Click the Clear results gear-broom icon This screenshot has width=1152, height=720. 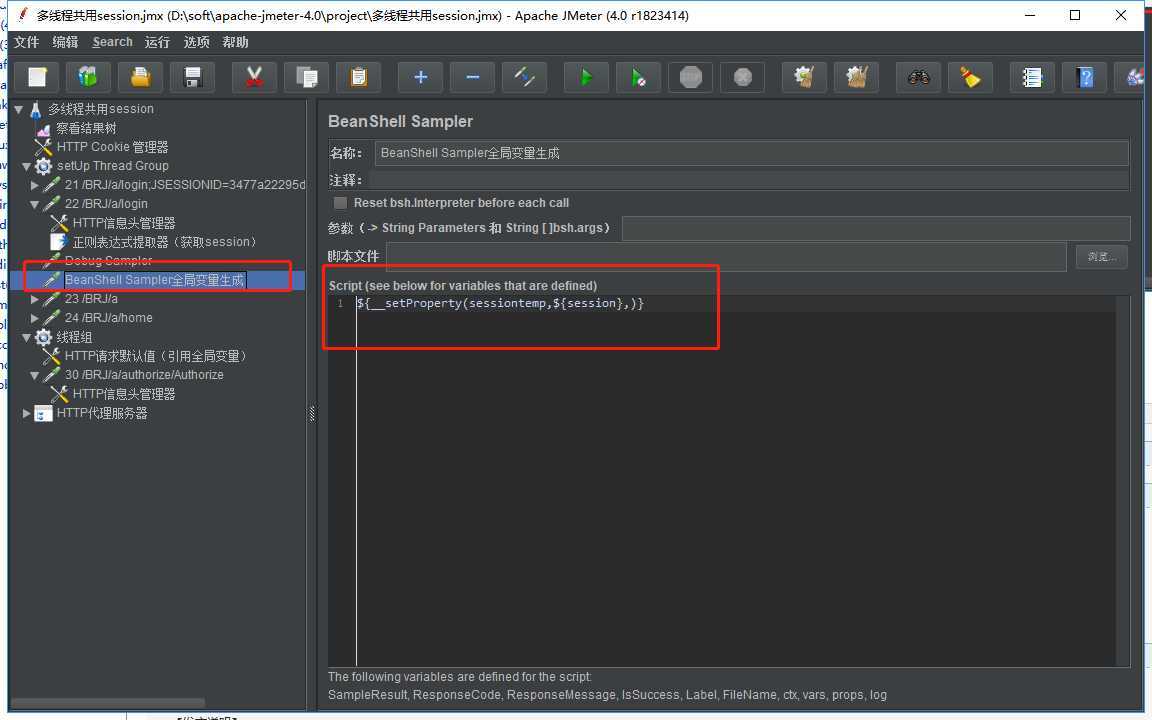pyautogui.click(x=804, y=77)
